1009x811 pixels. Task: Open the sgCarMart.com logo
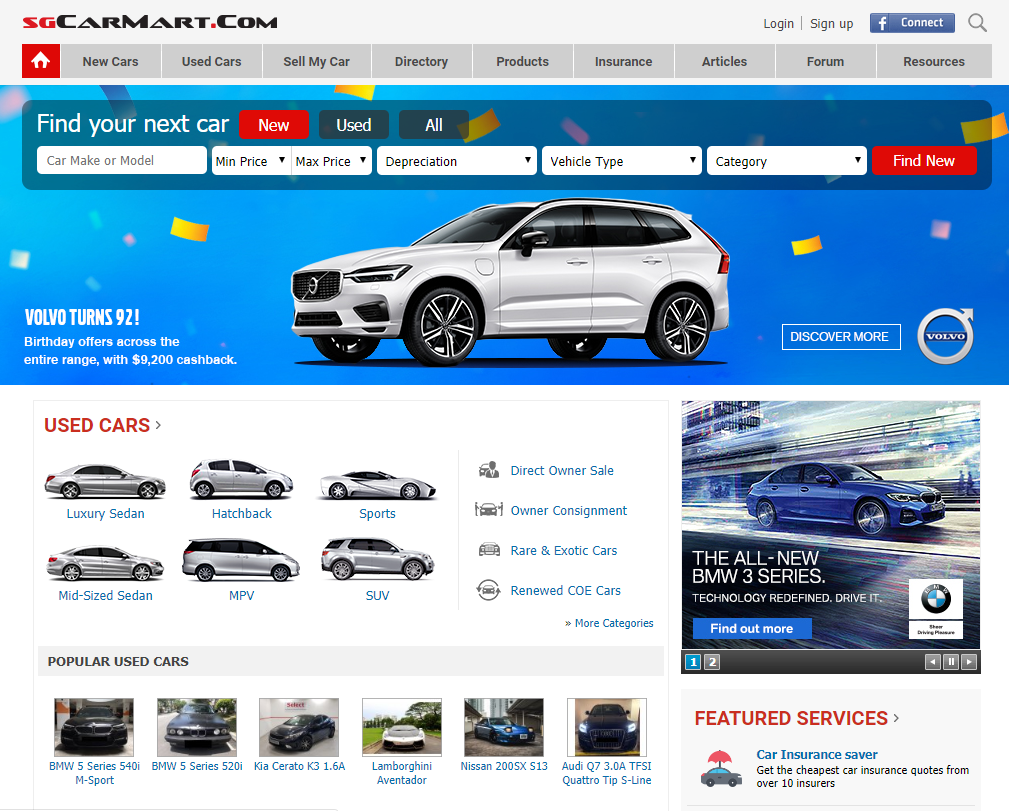(x=150, y=23)
